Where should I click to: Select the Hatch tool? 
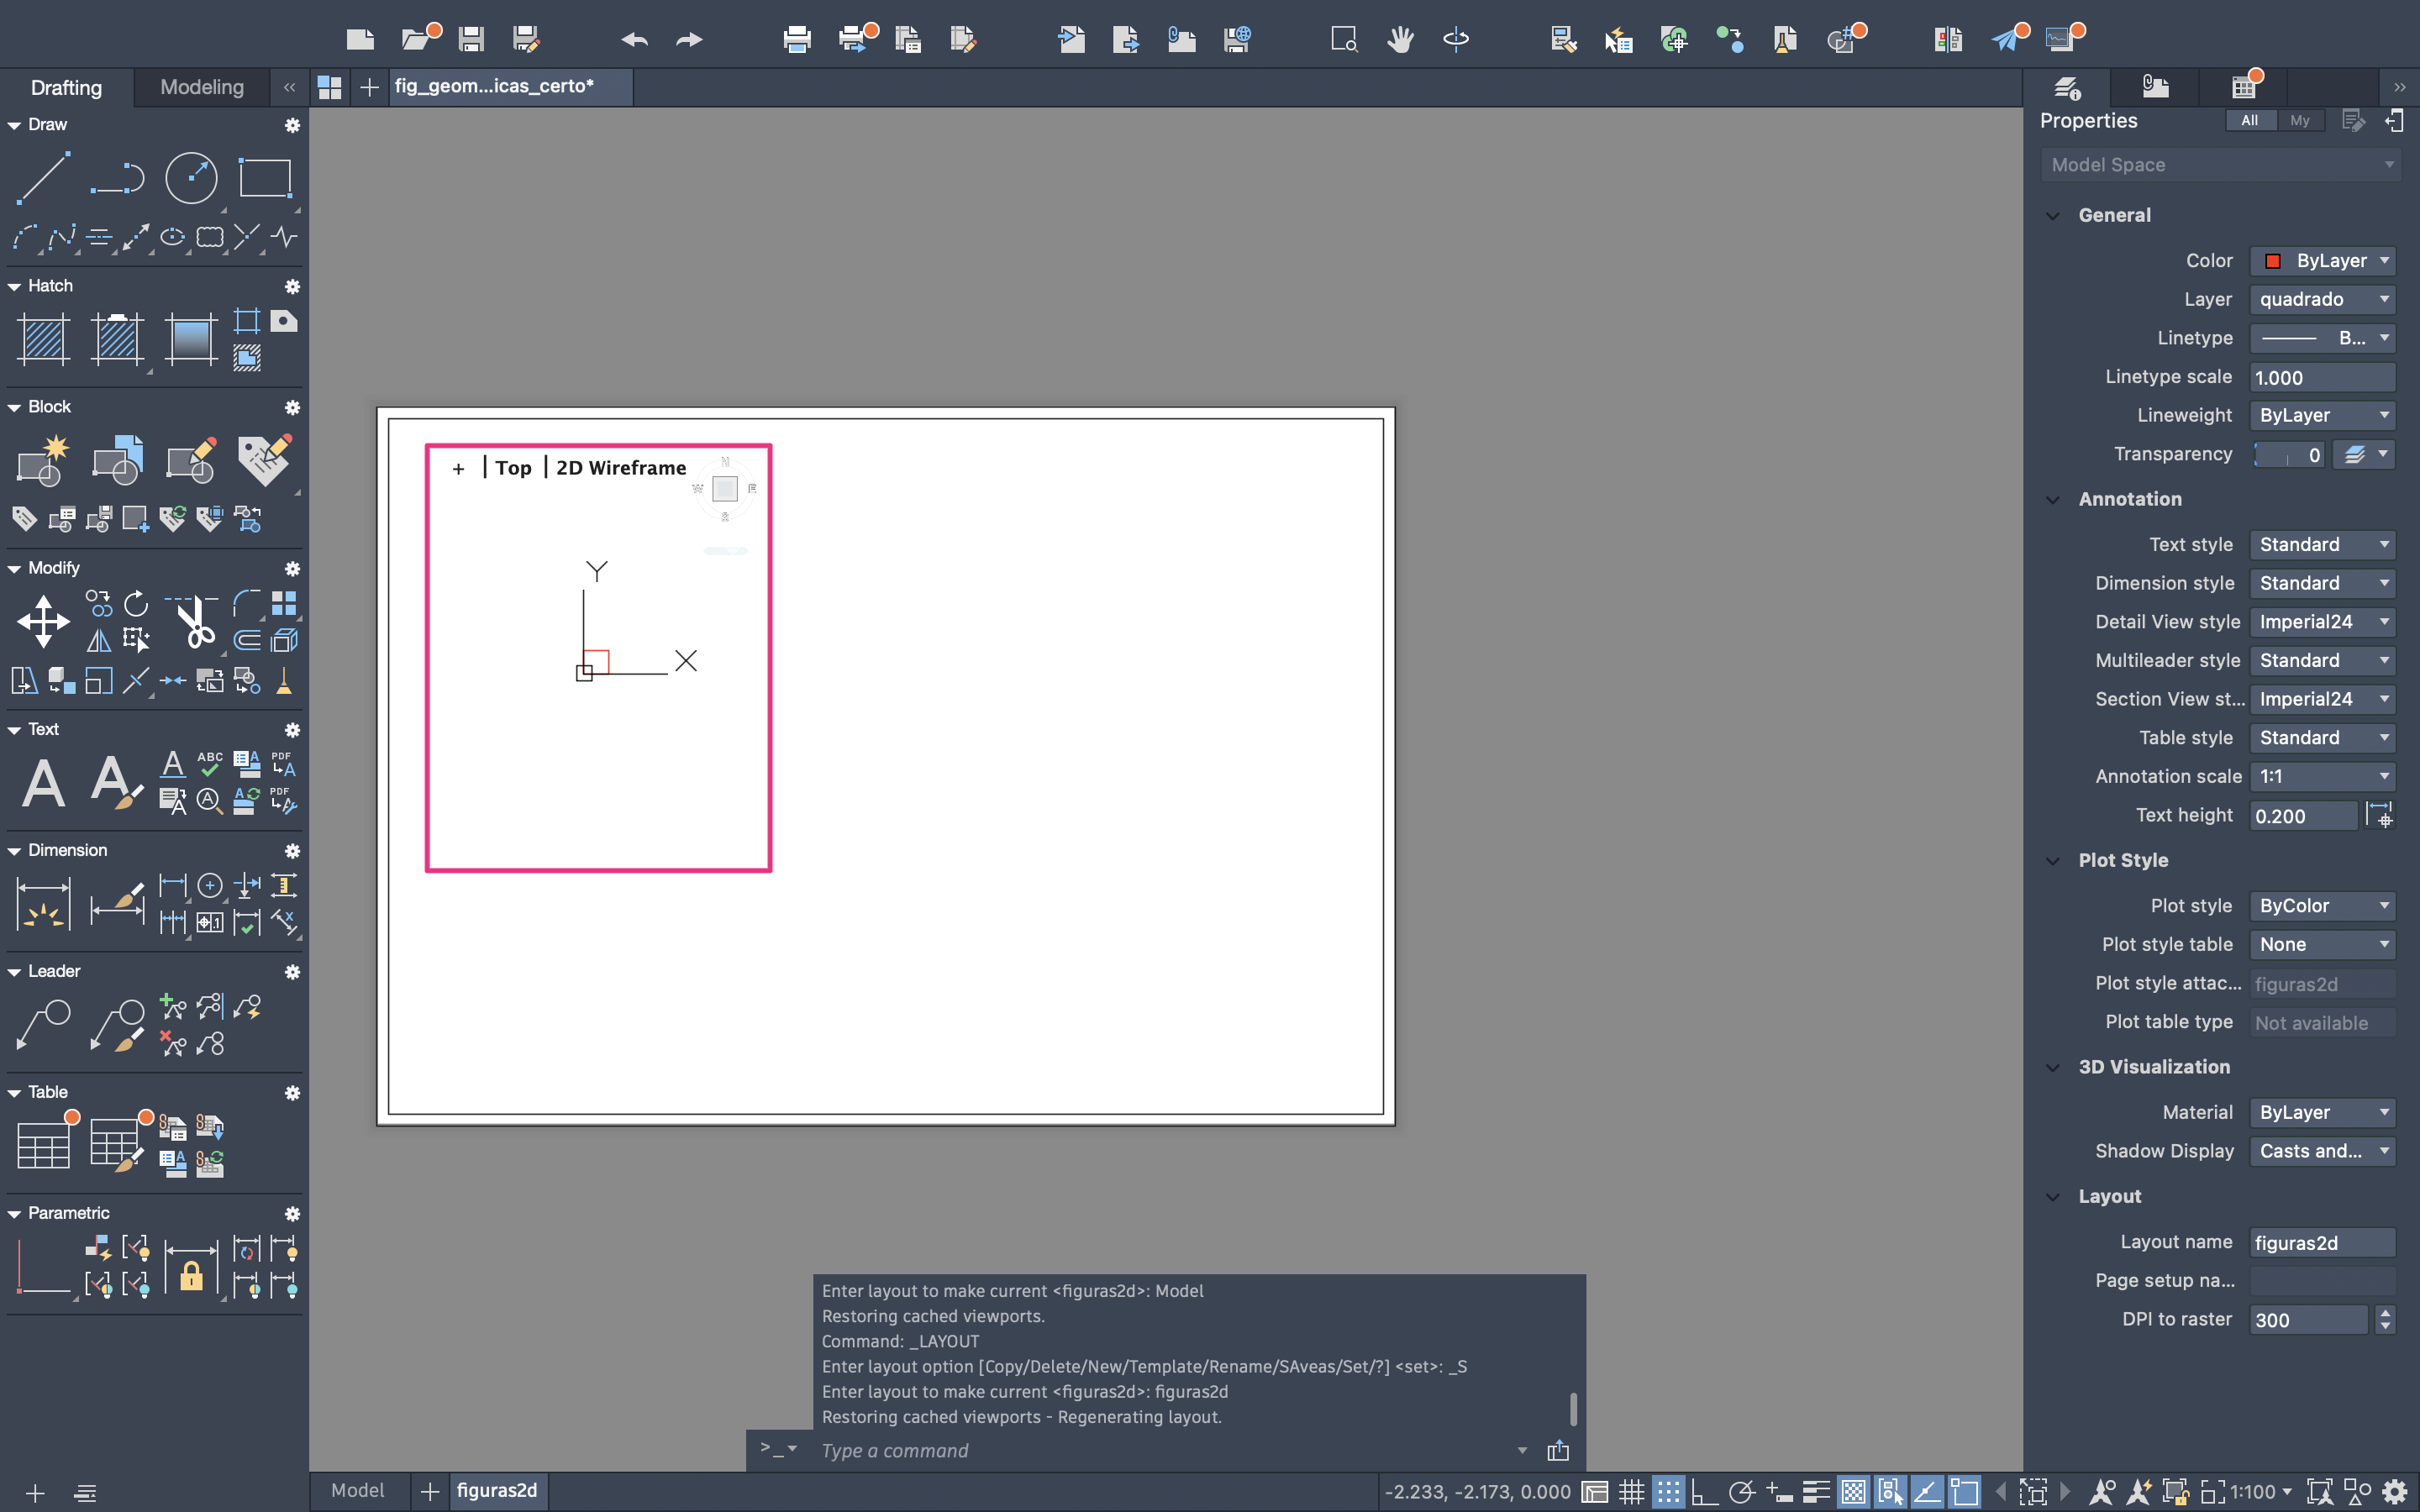pyautogui.click(x=43, y=339)
